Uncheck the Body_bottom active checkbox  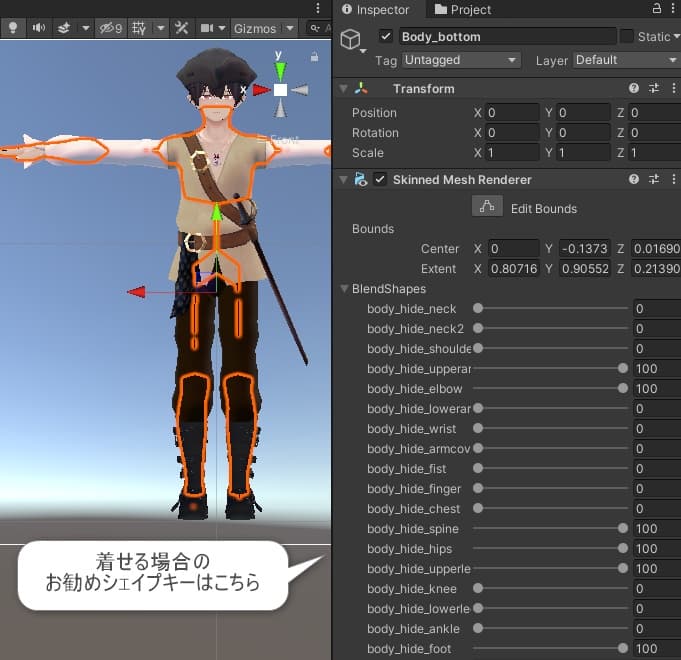point(386,37)
